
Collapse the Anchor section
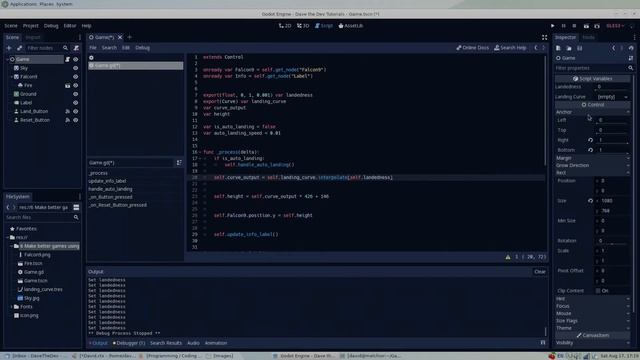(x=593, y=112)
